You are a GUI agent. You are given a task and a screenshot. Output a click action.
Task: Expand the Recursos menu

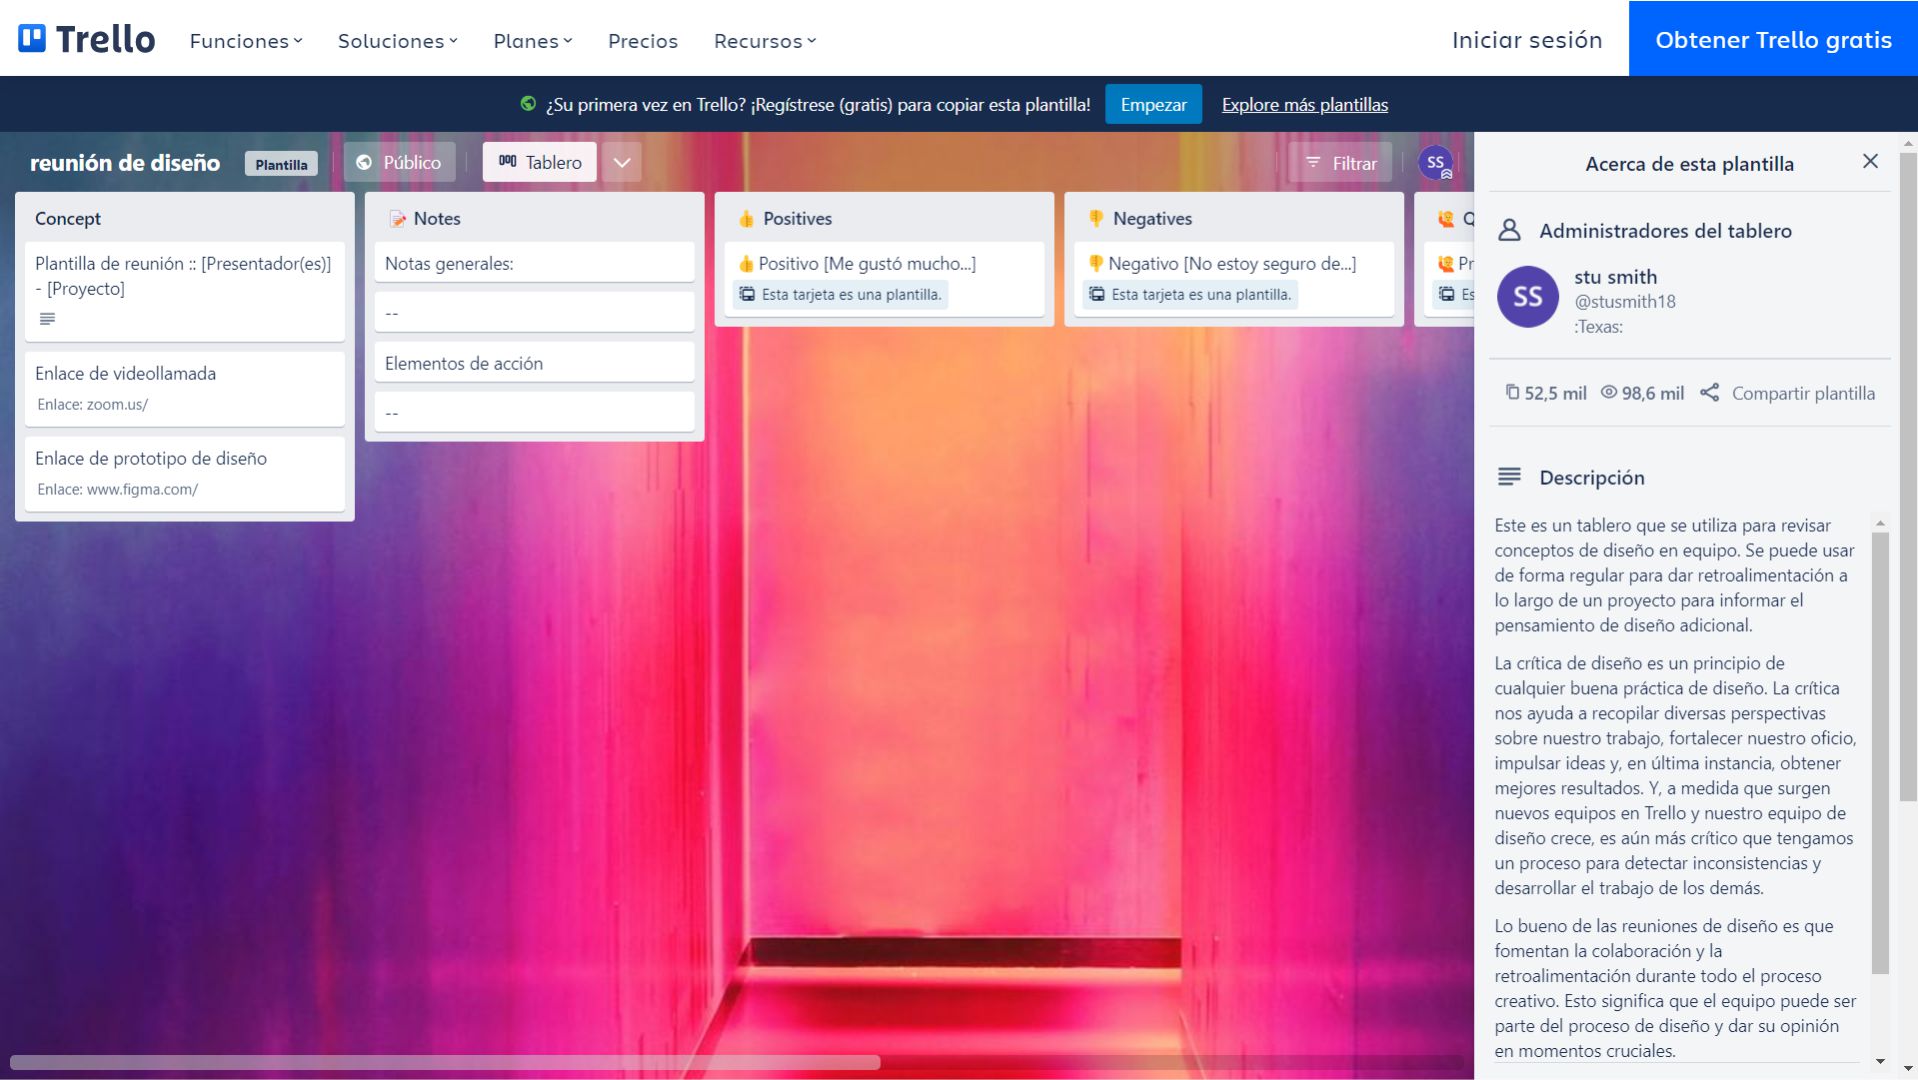pos(764,41)
